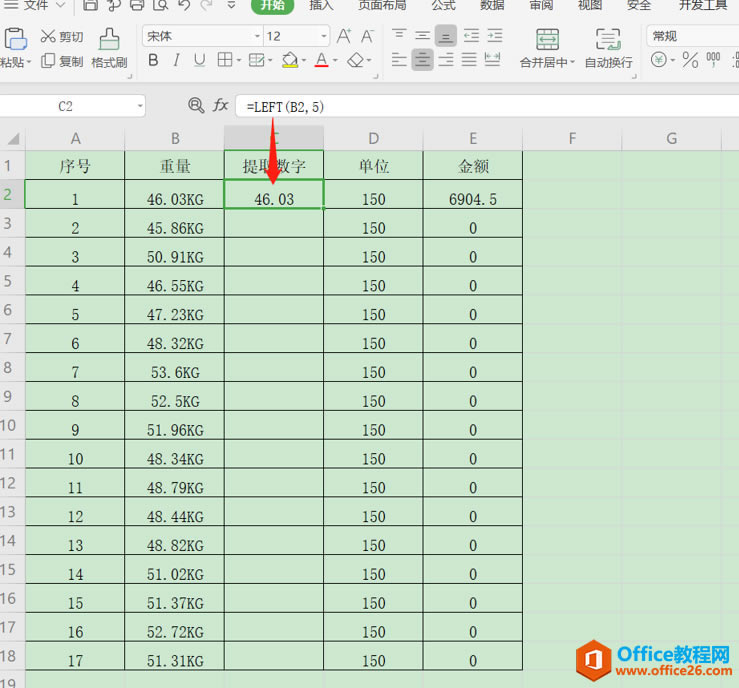Select column D header

pyautogui.click(x=373, y=139)
